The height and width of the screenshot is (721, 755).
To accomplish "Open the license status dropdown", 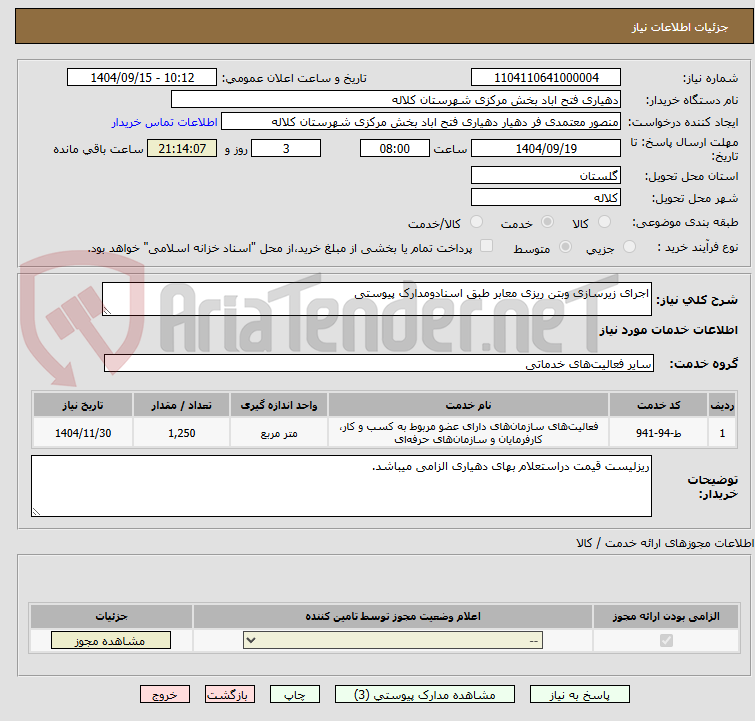I will (393, 641).
